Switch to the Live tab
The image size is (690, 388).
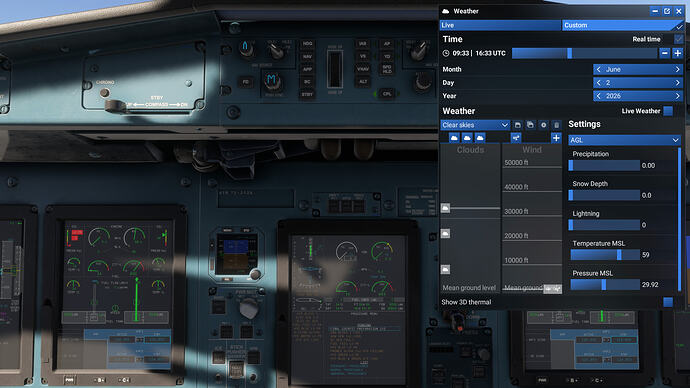tap(500, 25)
